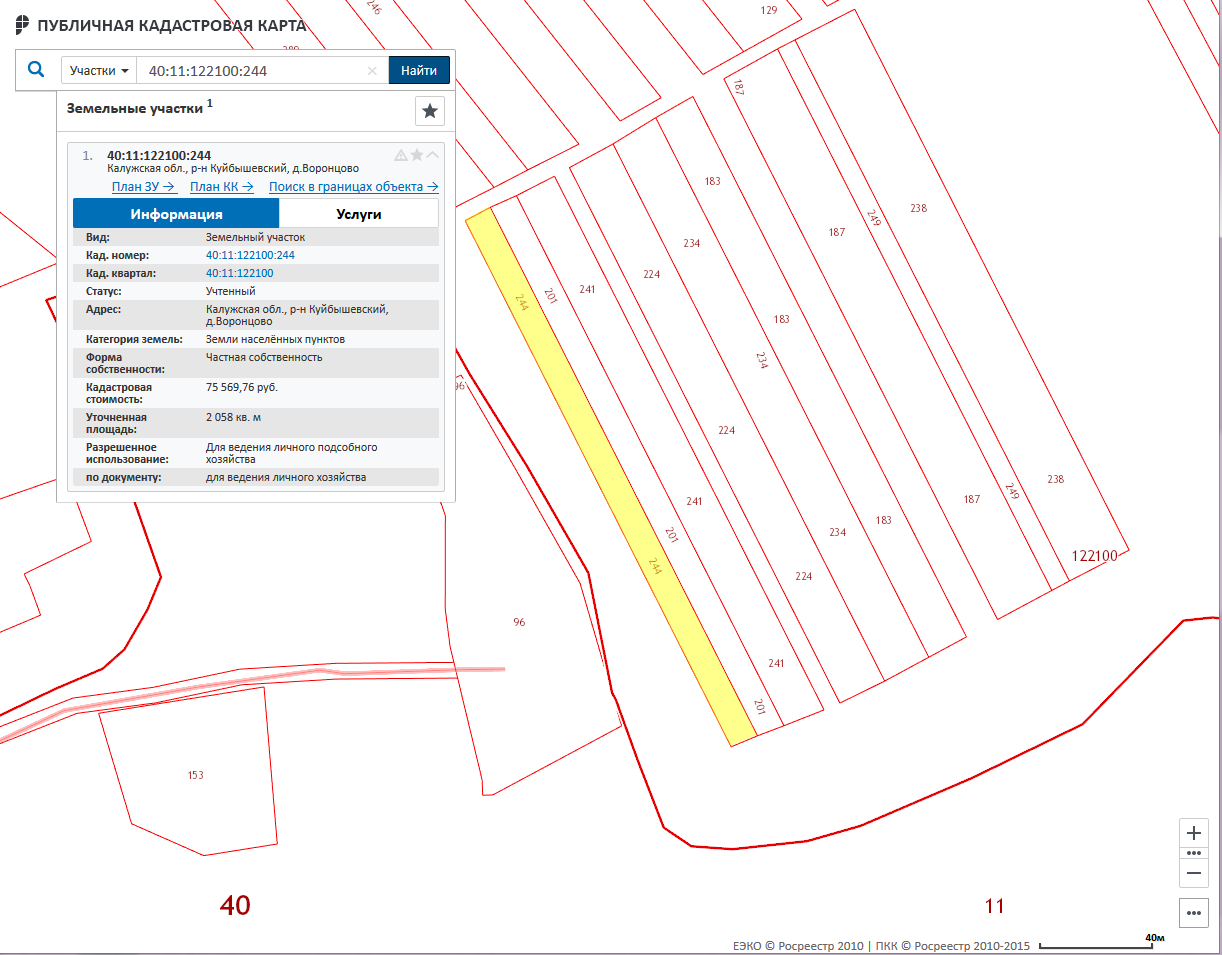
Task: Collapse the result card with chevron
Action: 433,155
